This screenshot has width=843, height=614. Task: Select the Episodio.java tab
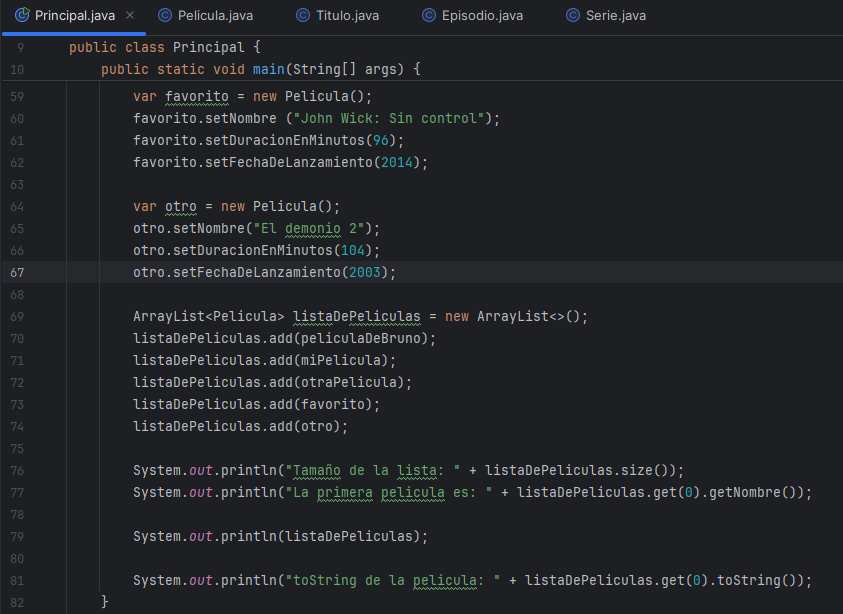coord(481,16)
